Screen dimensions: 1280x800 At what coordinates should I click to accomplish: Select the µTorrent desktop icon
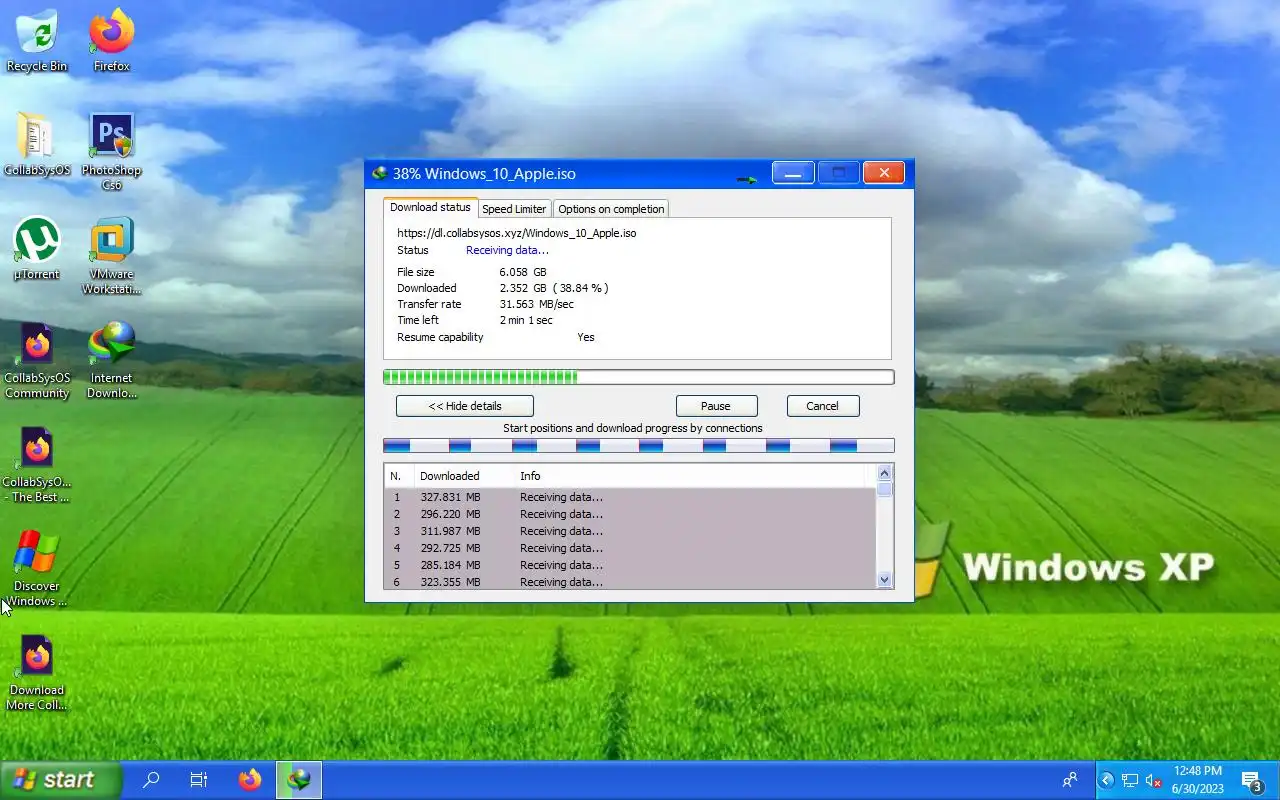point(37,249)
